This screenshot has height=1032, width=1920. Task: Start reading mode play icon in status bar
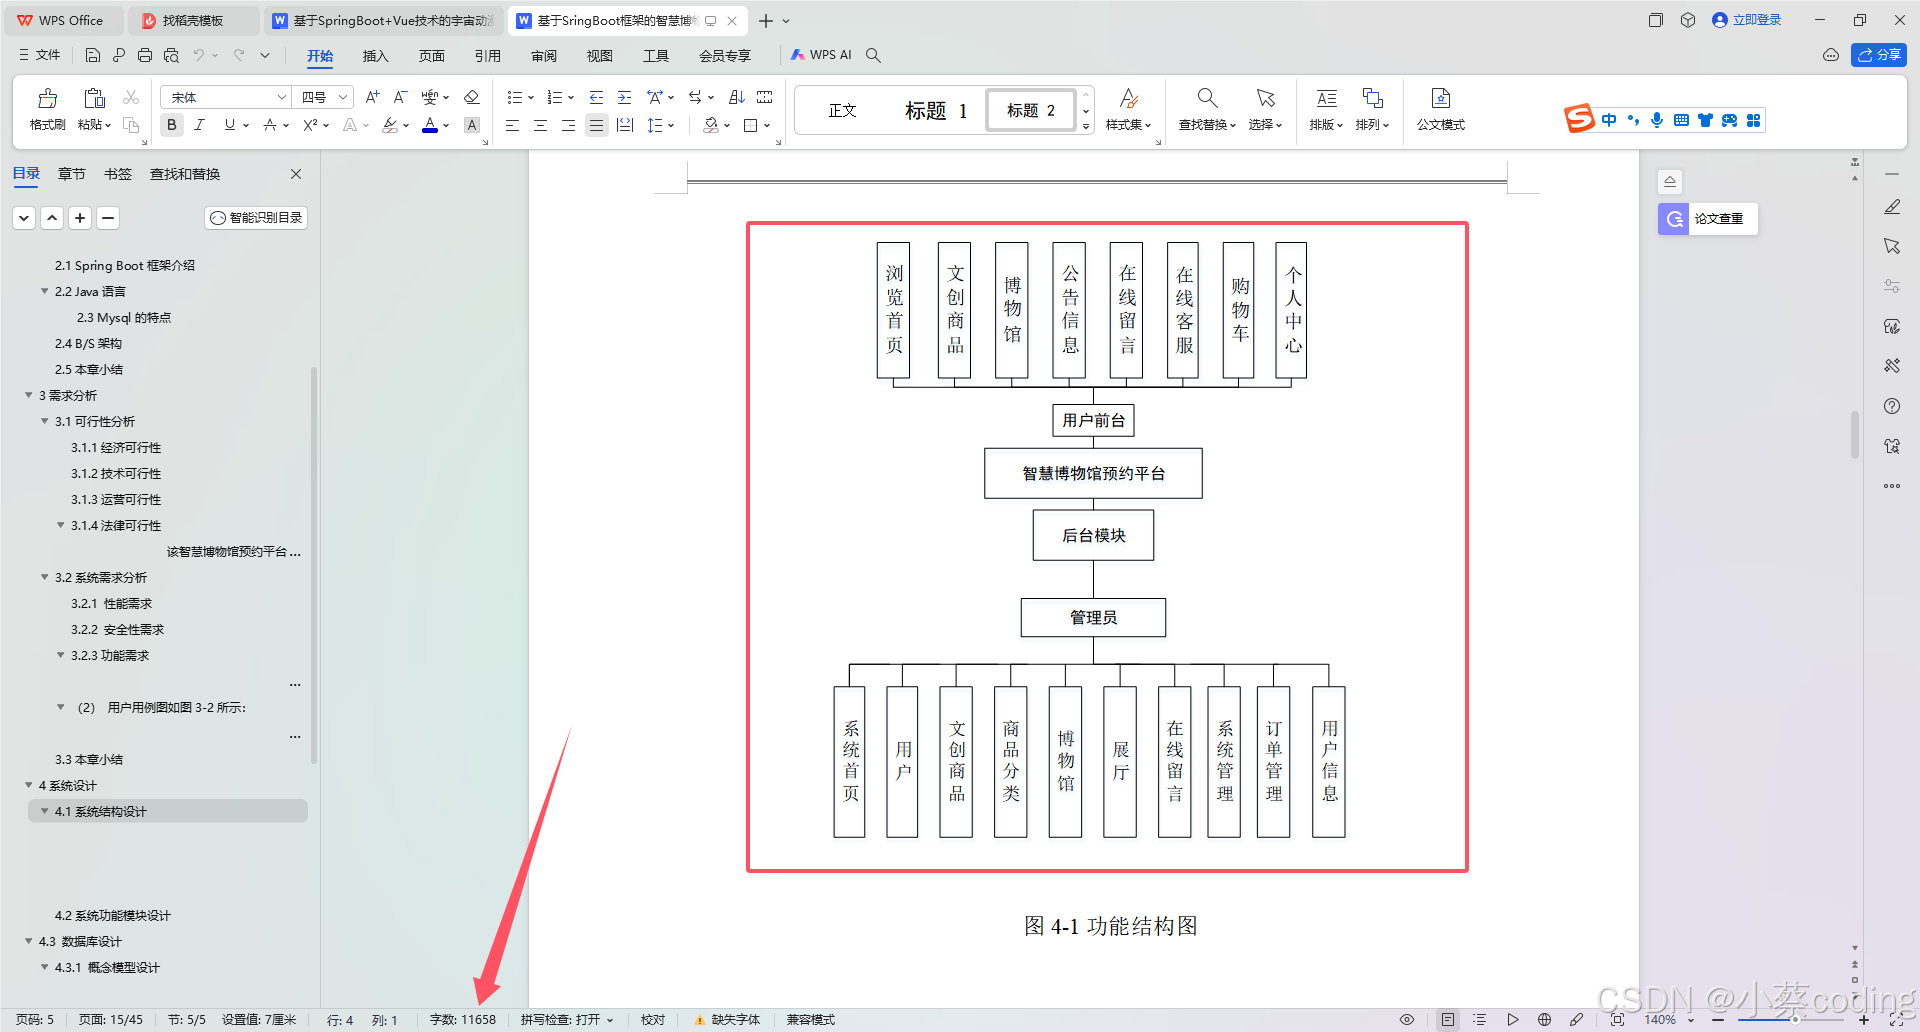click(x=1513, y=1020)
